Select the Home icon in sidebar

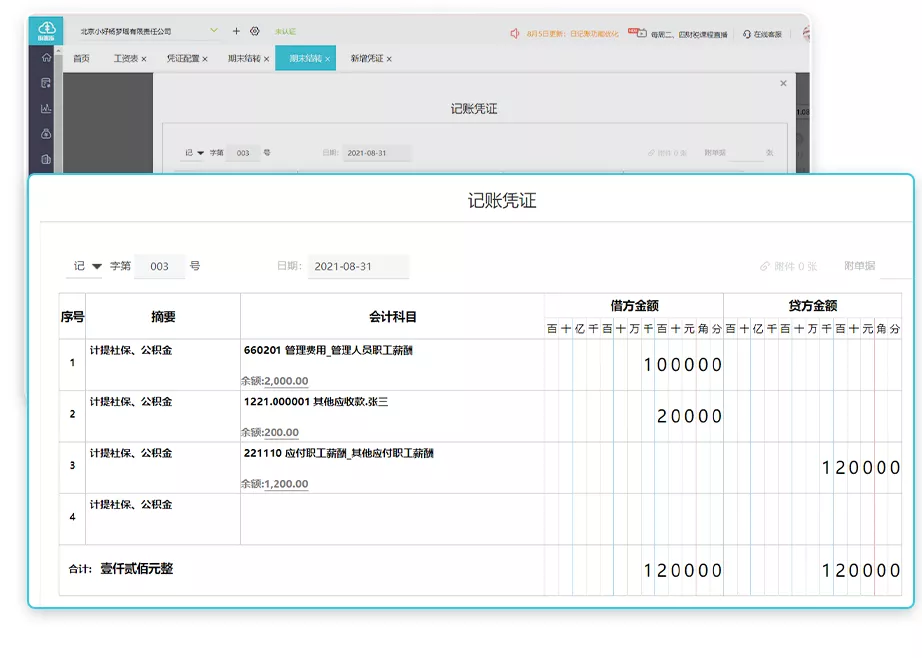[45, 56]
